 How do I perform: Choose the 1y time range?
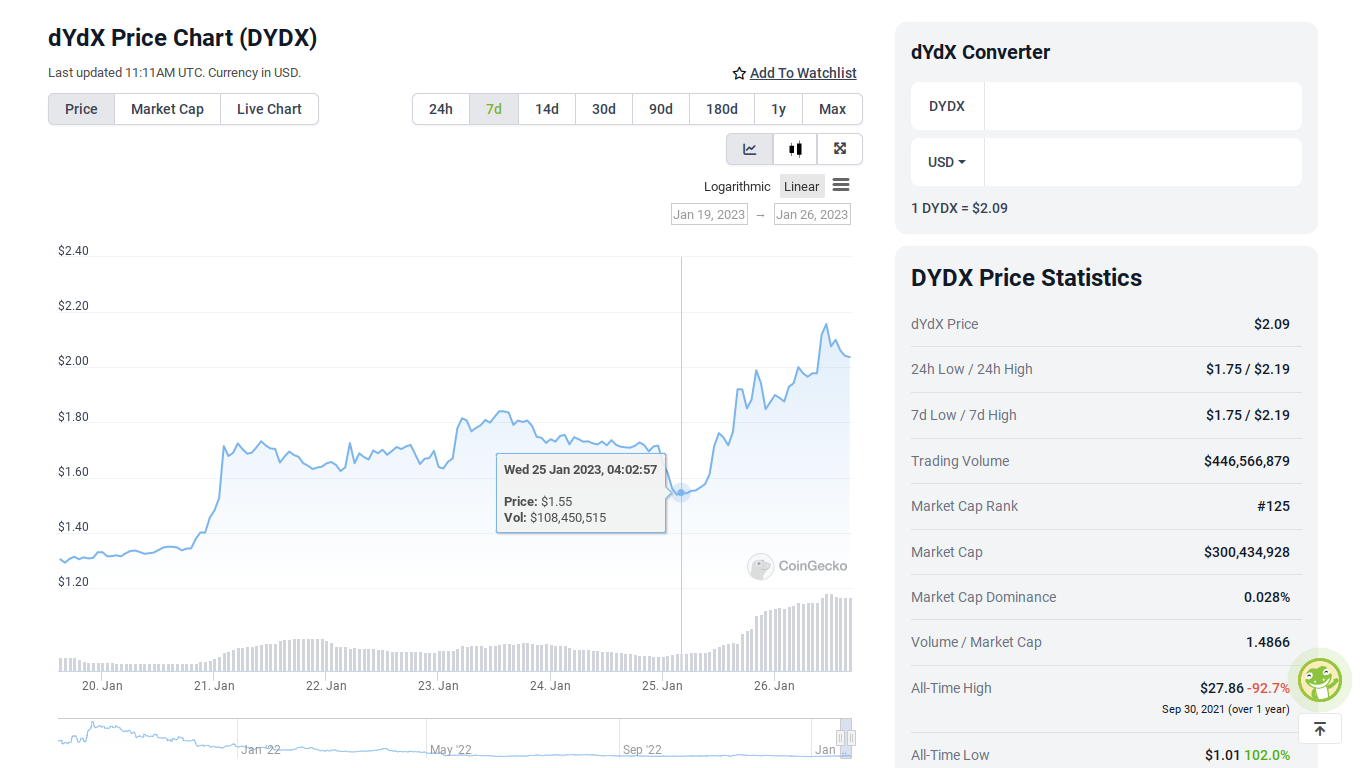pyautogui.click(x=778, y=109)
